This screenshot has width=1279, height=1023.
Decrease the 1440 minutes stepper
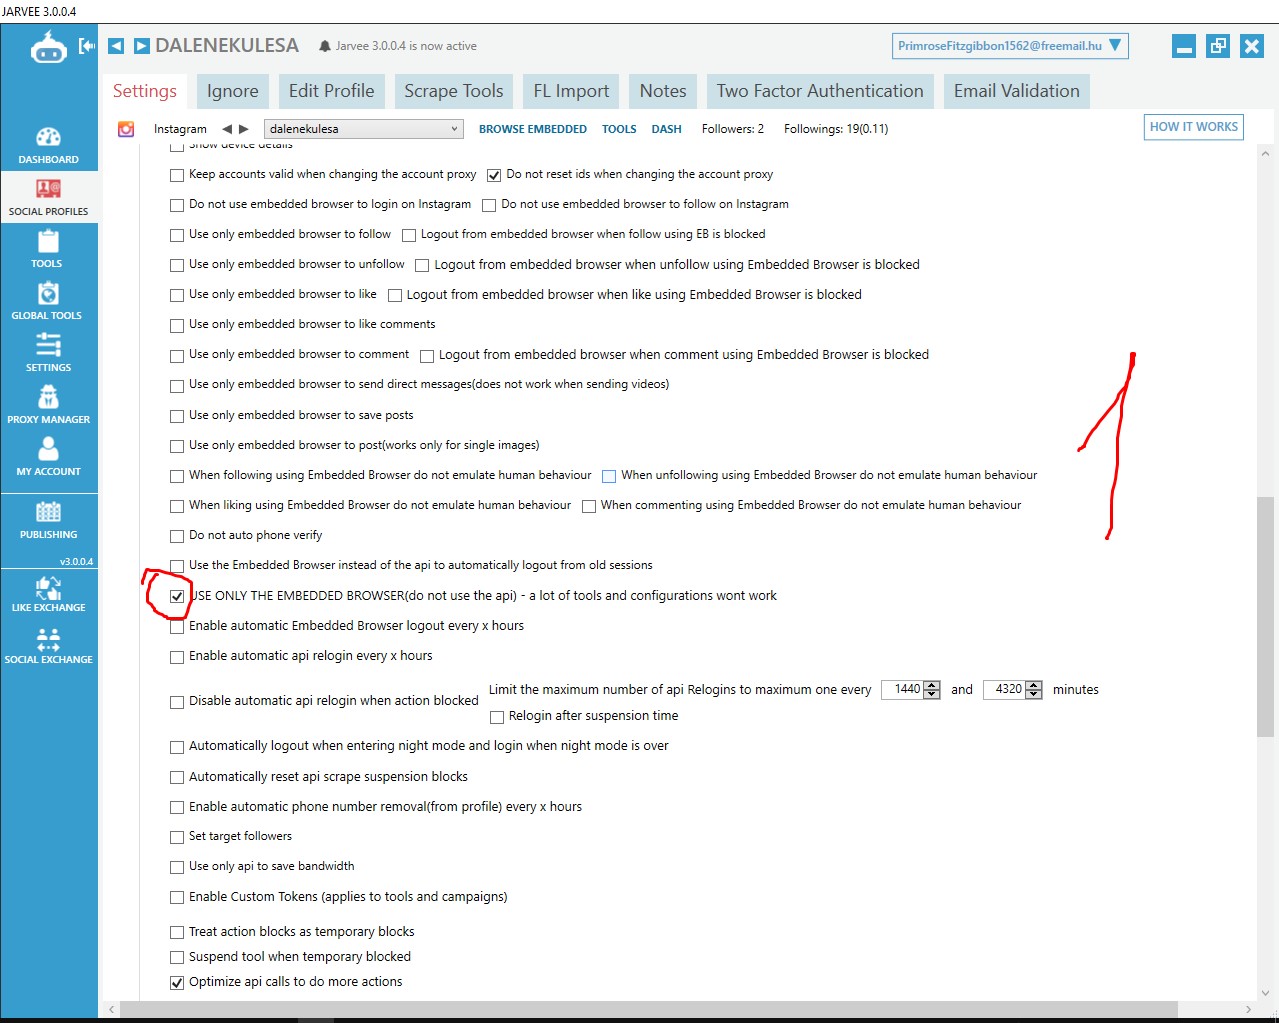click(932, 694)
